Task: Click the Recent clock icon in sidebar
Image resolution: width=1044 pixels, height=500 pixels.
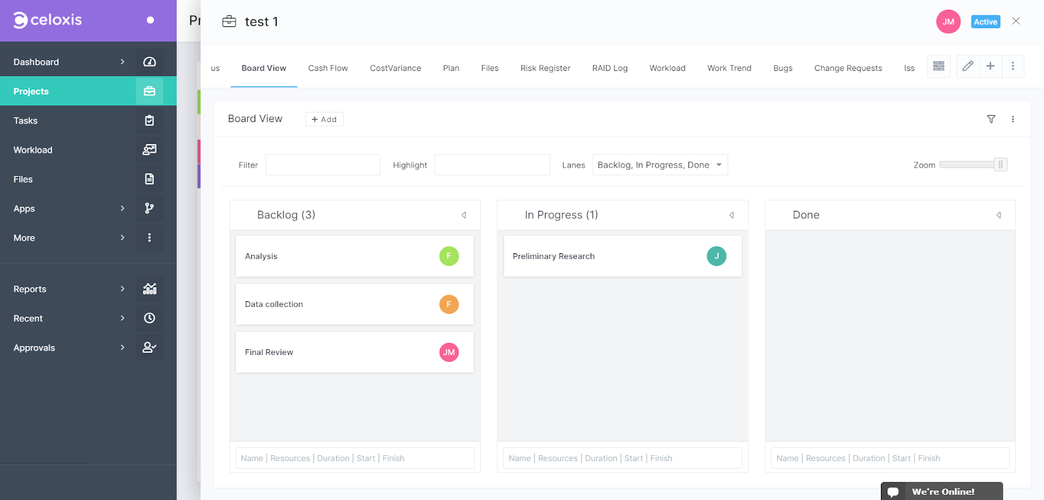Action: point(150,318)
